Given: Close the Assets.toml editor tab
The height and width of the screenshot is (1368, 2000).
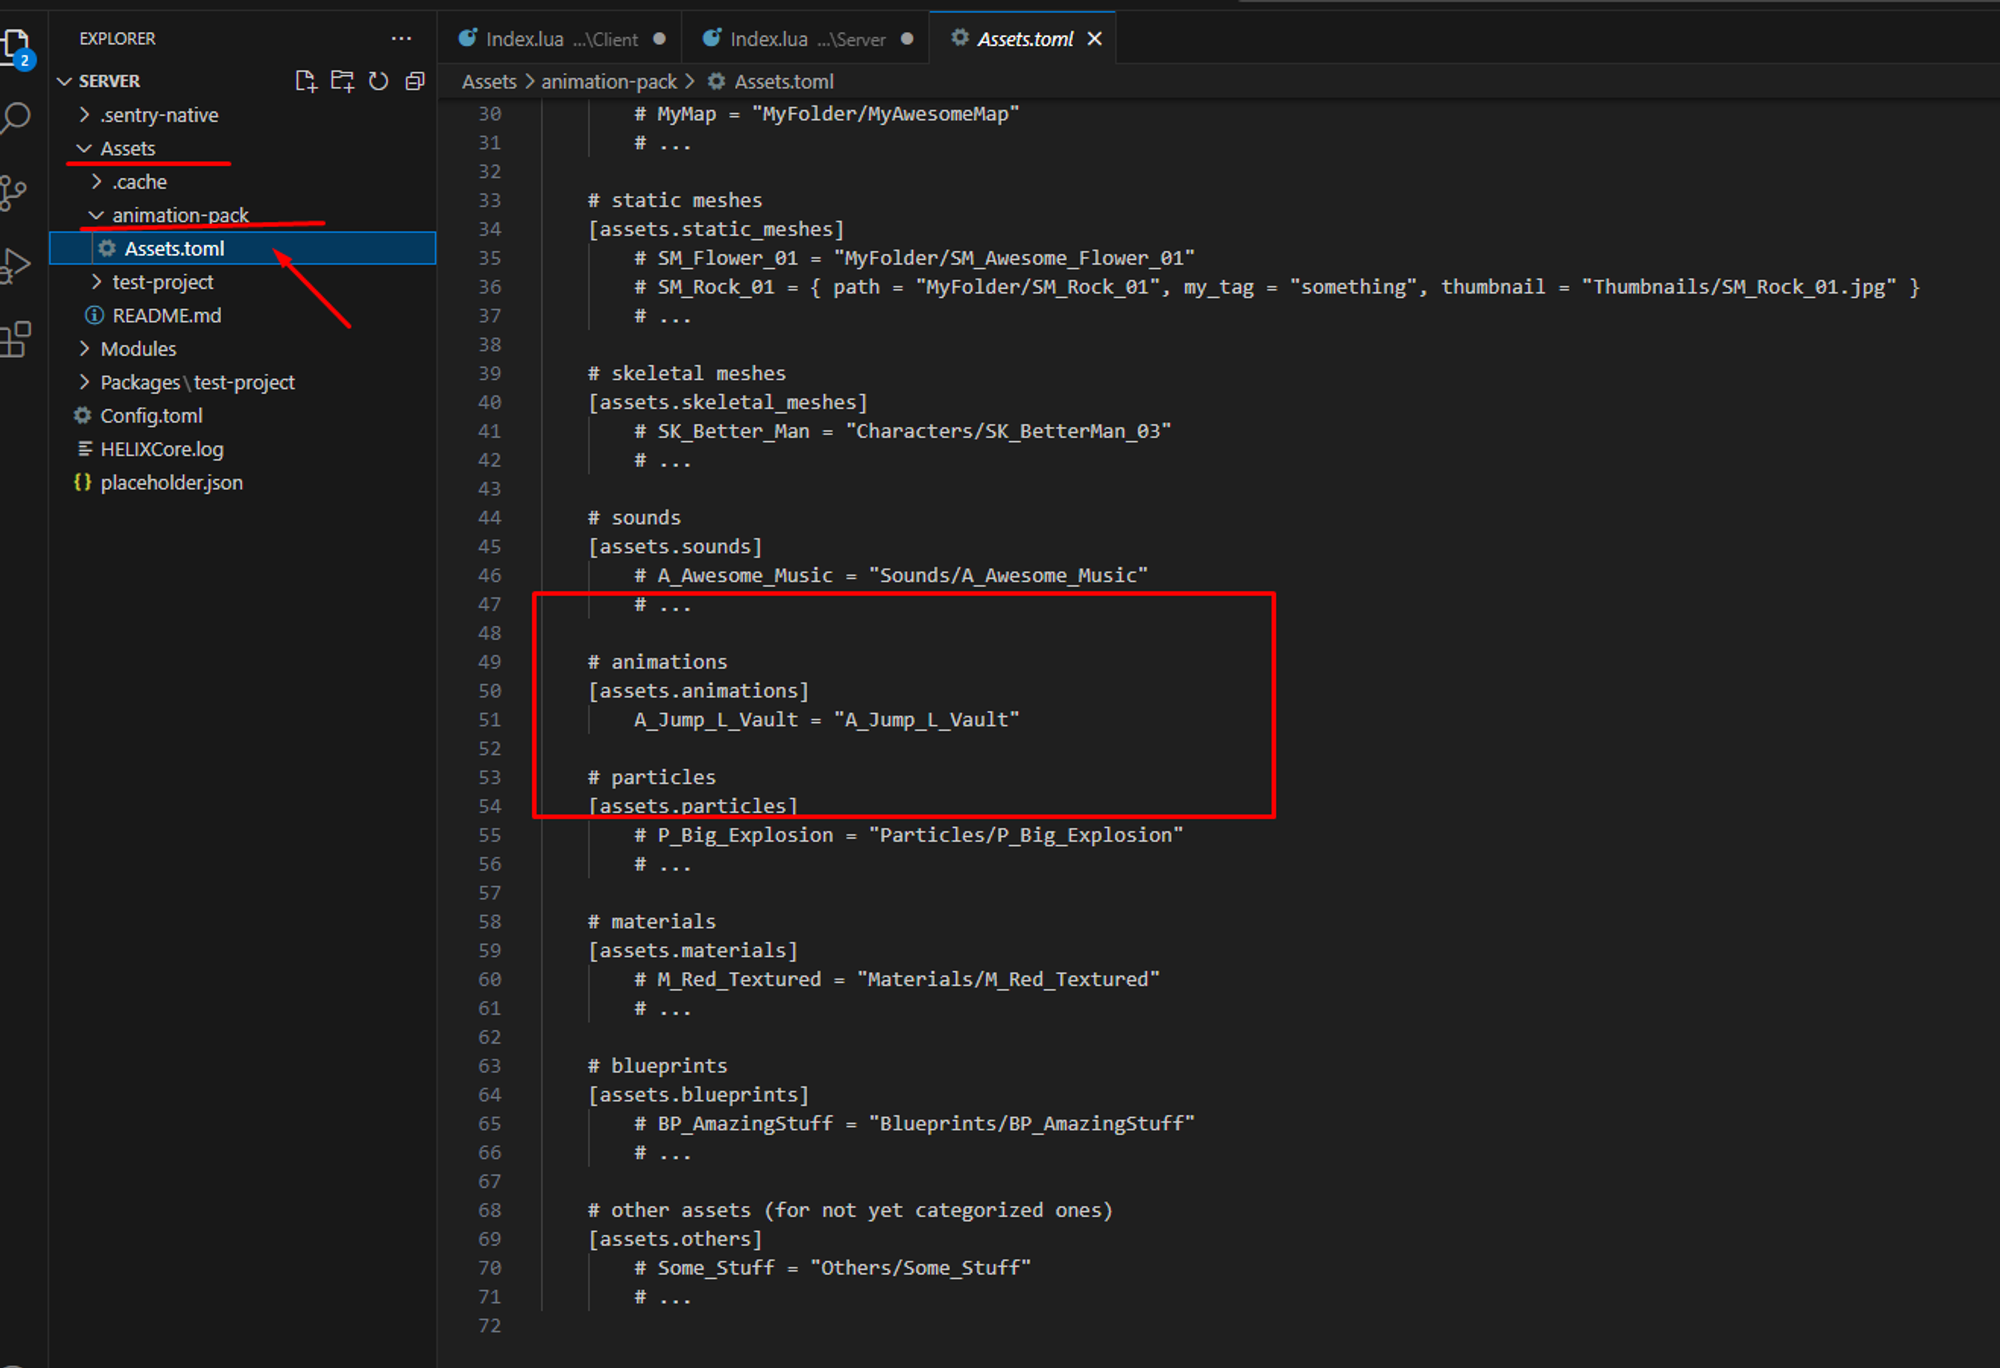Looking at the screenshot, I should coord(1094,38).
